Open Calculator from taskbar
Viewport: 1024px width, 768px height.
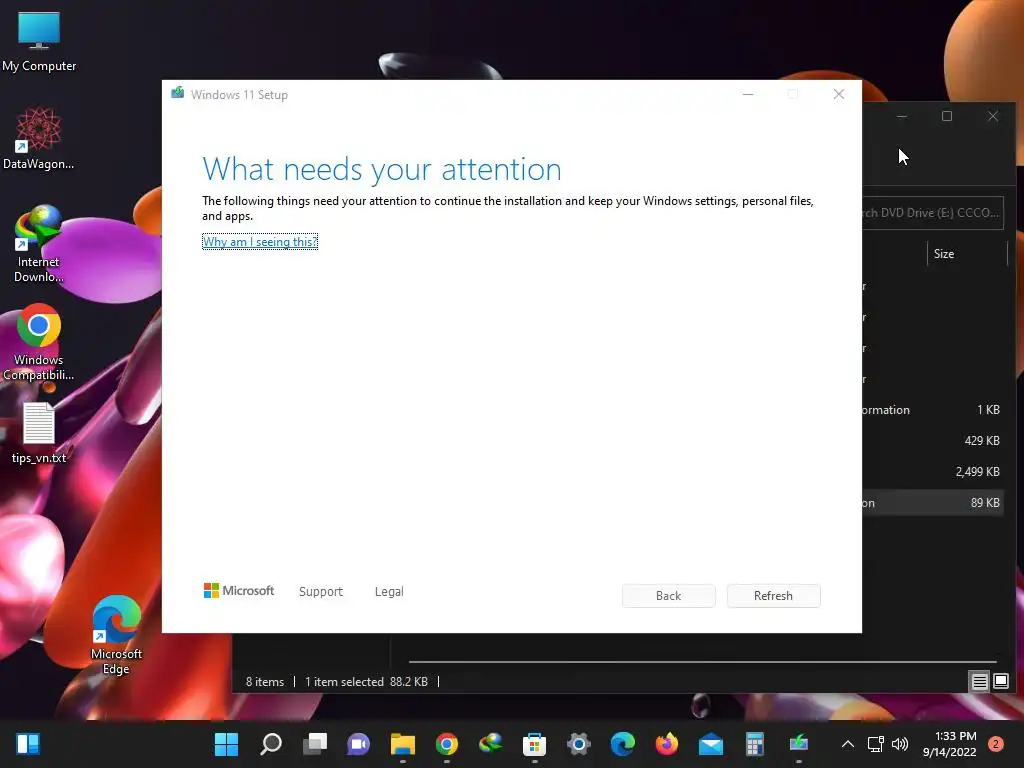754,744
